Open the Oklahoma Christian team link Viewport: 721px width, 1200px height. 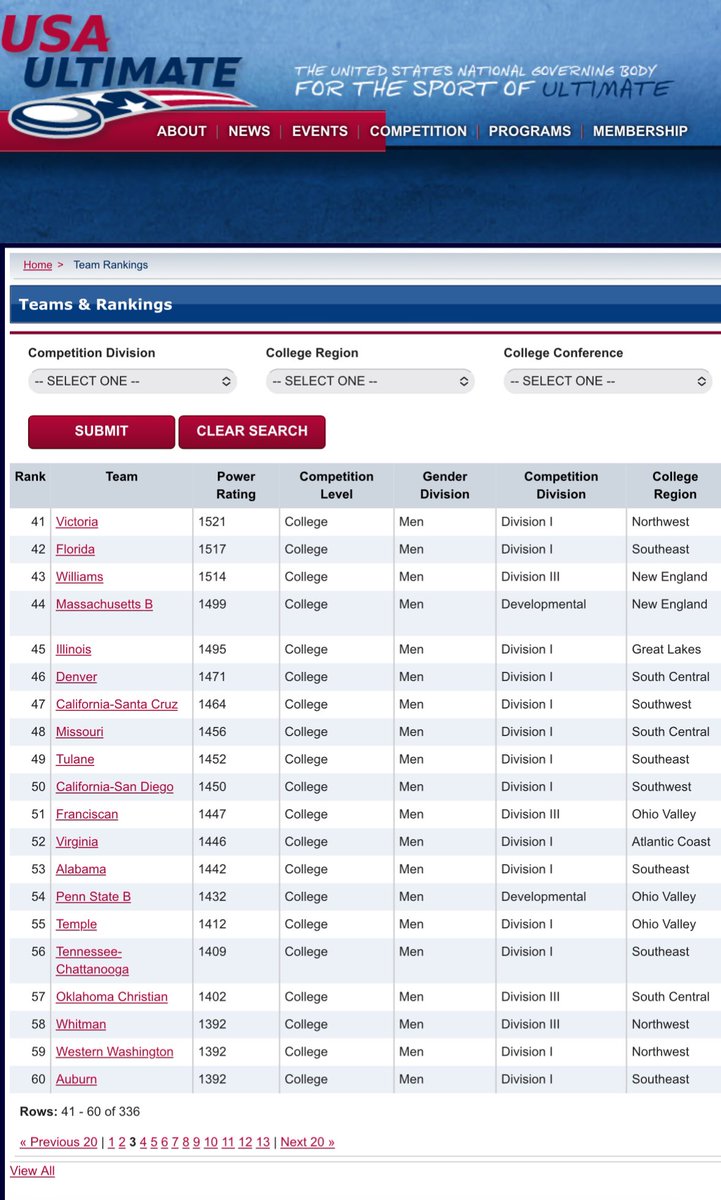(112, 997)
